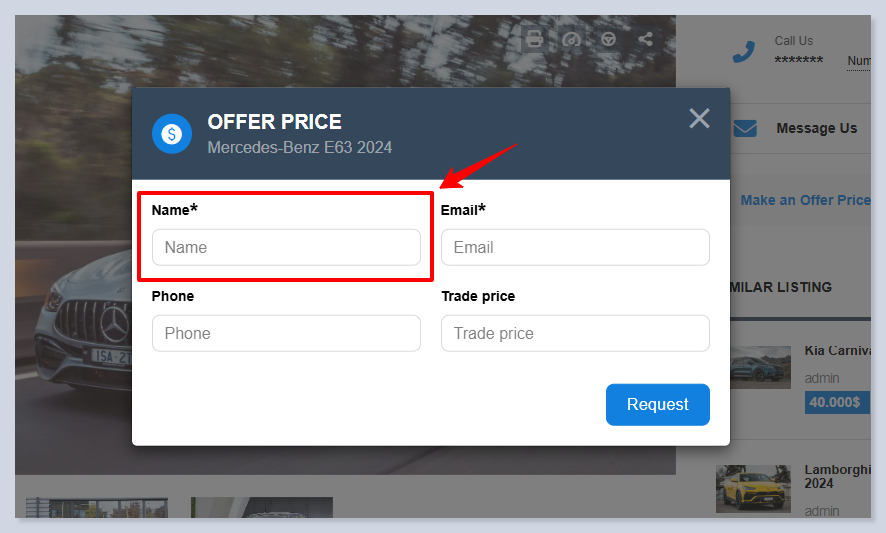Click the share icon above the car photo
The height and width of the screenshot is (533, 886).
point(645,39)
